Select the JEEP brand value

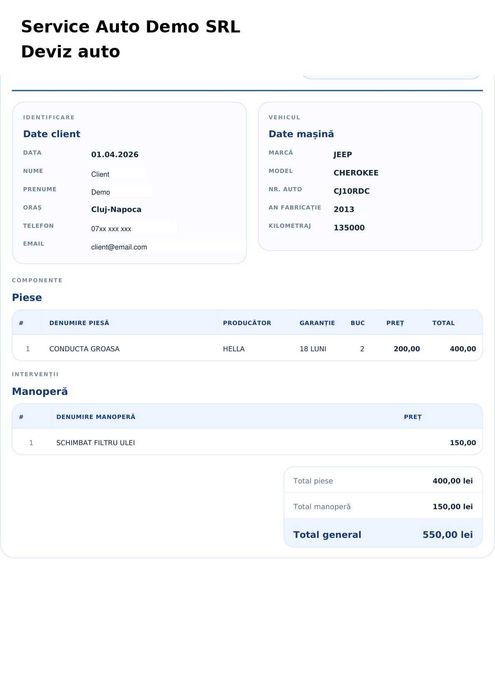[342, 154]
